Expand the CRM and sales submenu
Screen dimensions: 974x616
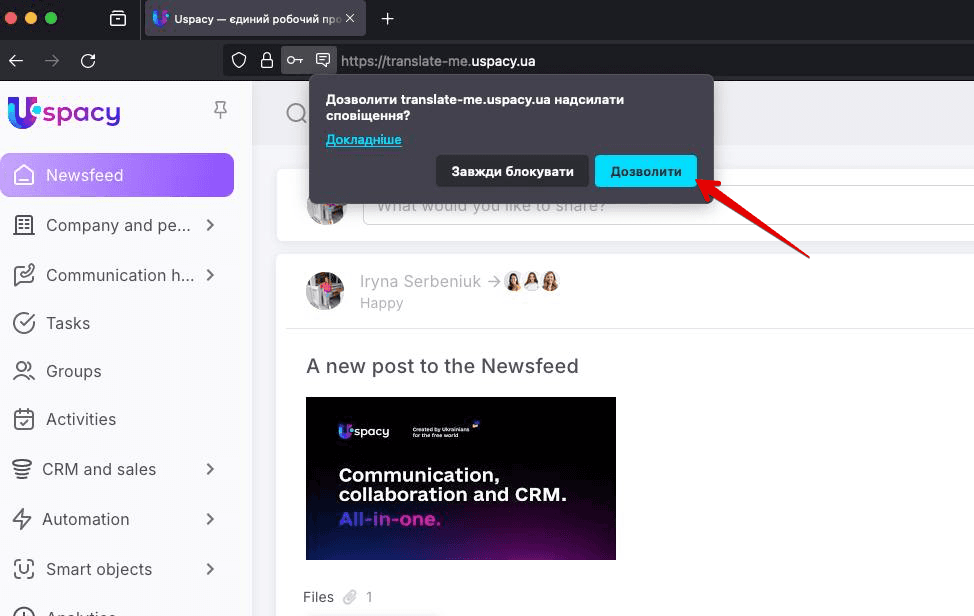(210, 469)
